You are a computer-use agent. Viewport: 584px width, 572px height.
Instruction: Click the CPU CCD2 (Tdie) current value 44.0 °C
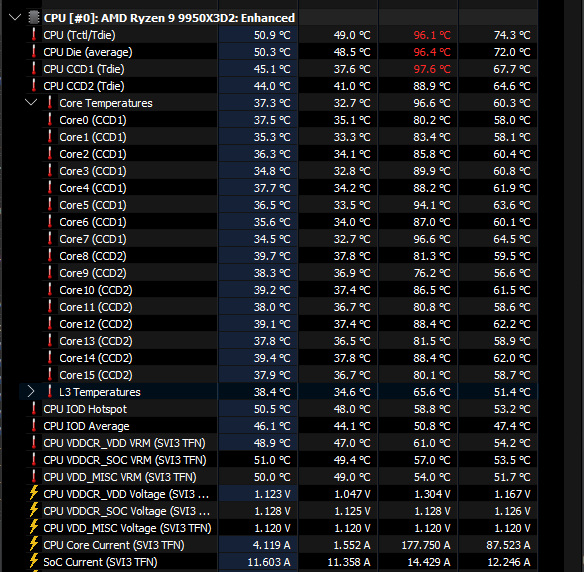pyautogui.click(x=272, y=86)
